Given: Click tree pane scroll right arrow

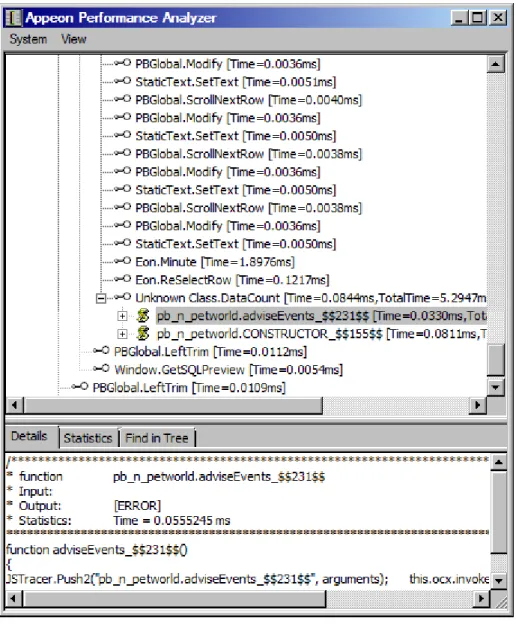Looking at the screenshot, I should [x=478, y=405].
